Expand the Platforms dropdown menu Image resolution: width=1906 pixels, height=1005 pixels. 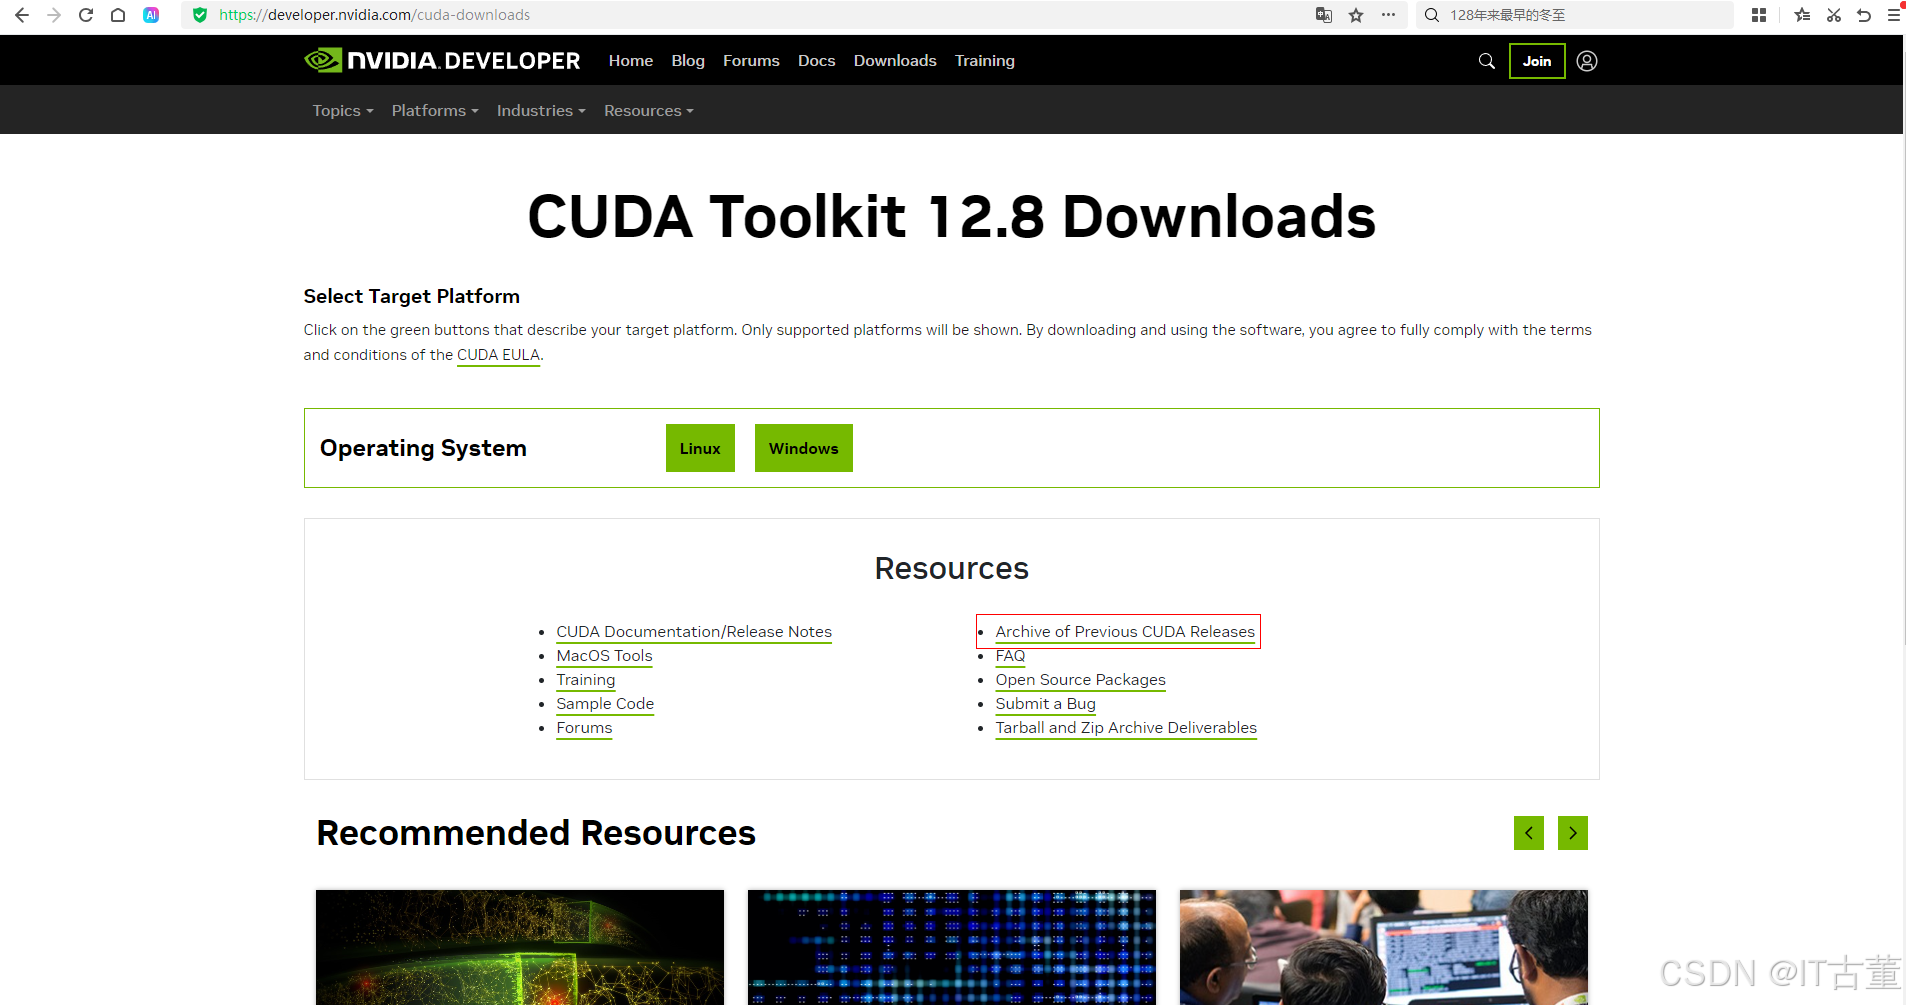(x=435, y=110)
